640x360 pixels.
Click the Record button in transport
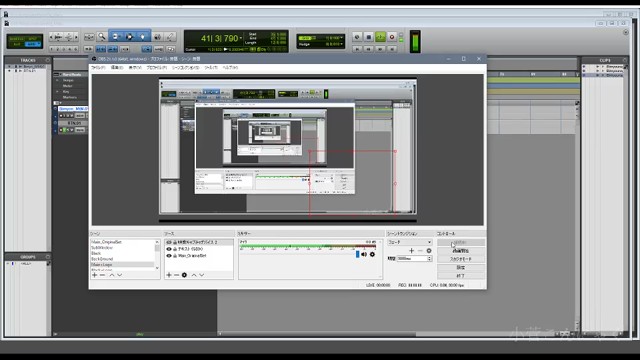[x=392, y=37]
